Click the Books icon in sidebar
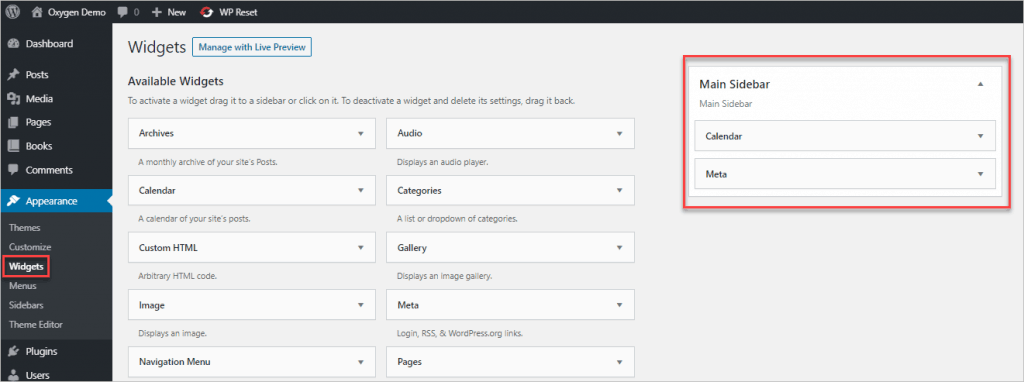This screenshot has width=1024, height=382. 13,146
